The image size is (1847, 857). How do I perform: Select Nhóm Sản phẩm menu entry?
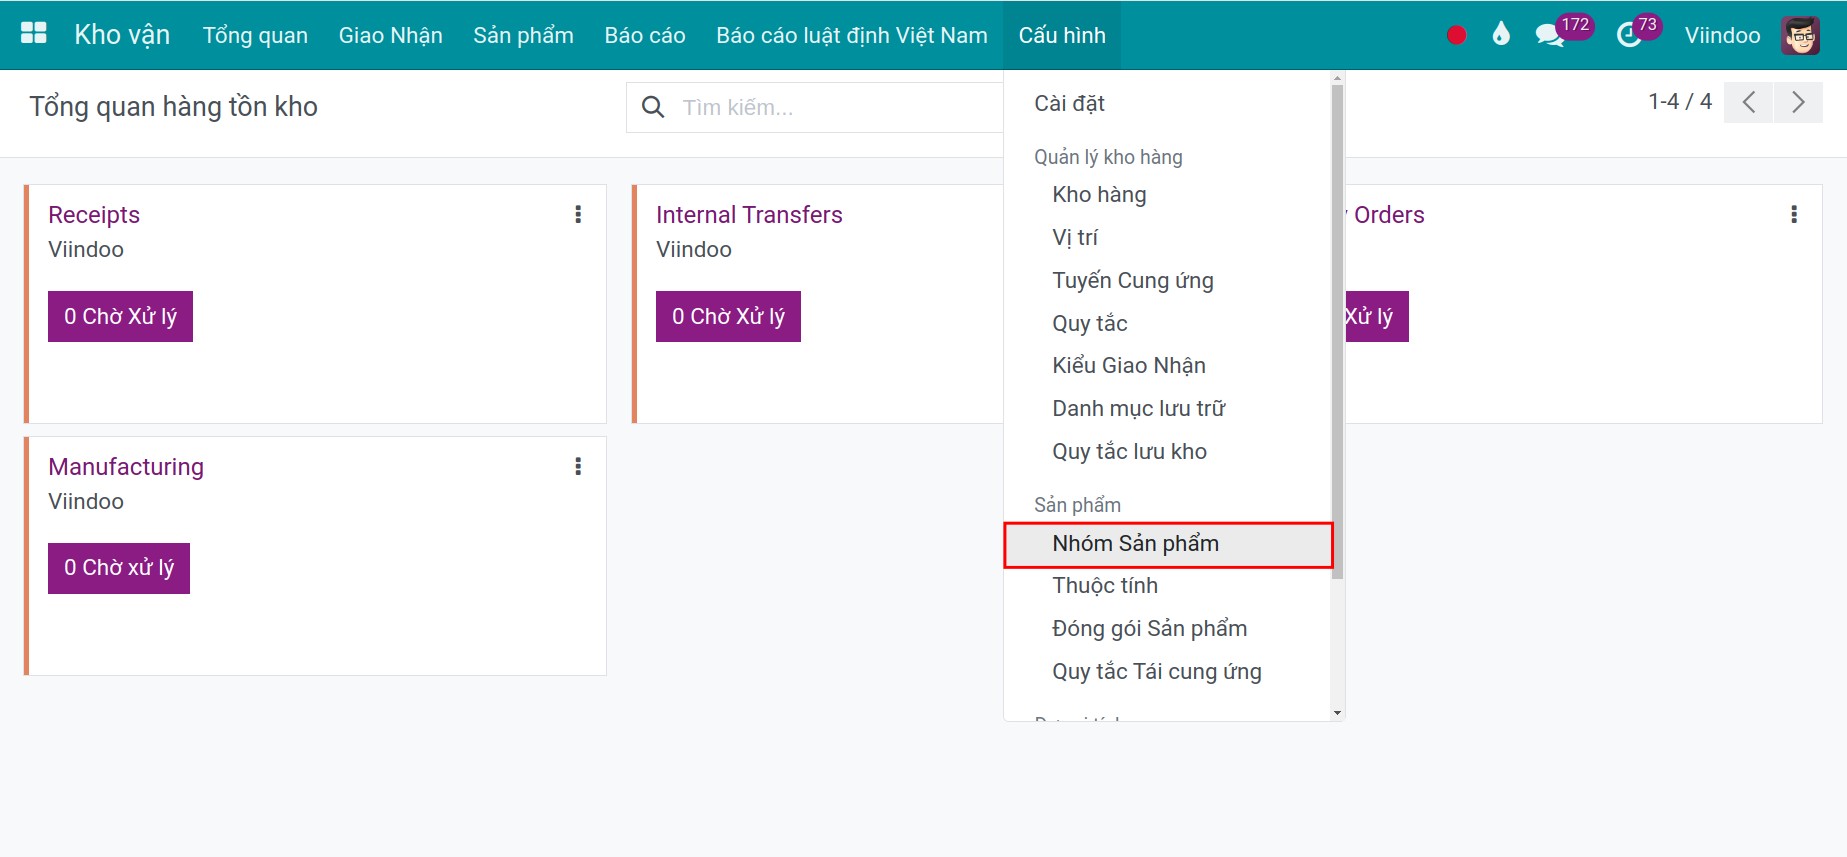coord(1135,543)
